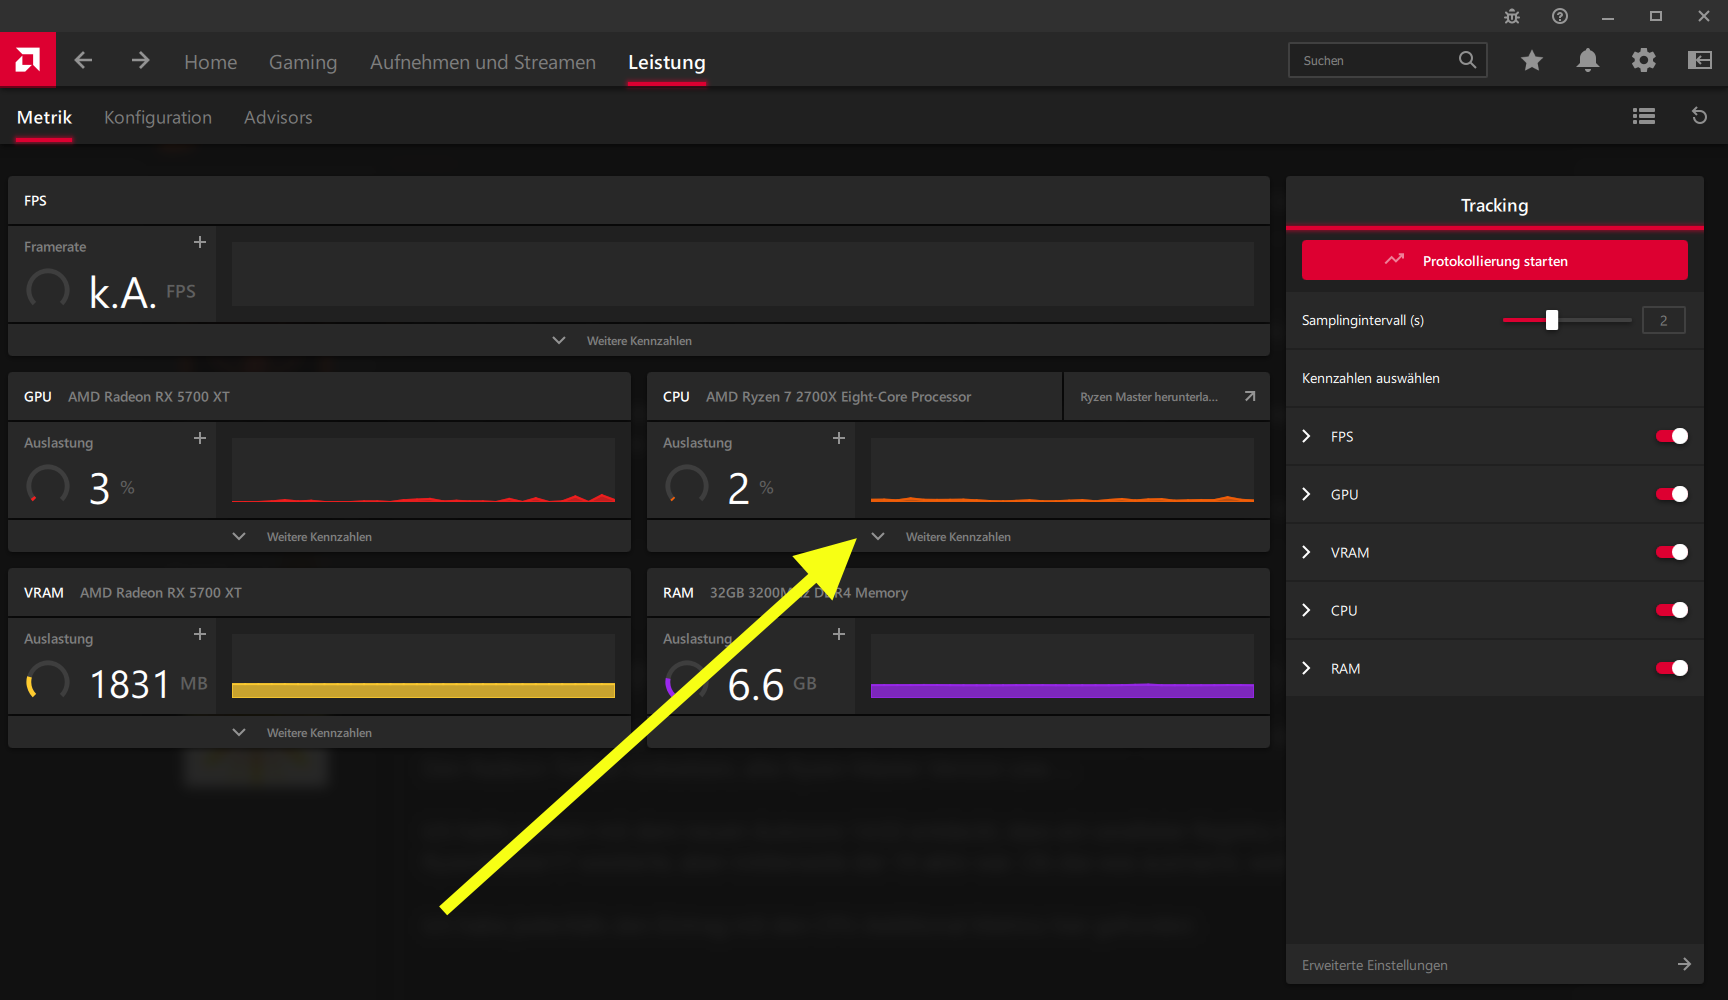The width and height of the screenshot is (1728, 1000).
Task: Toggle the sidebar panel icon
Action: pyautogui.click(x=1700, y=61)
